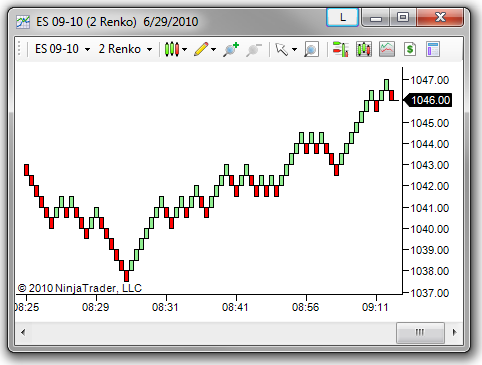482x365 pixels.
Task: Click the 1046.00 current price marker
Action: coord(428,100)
